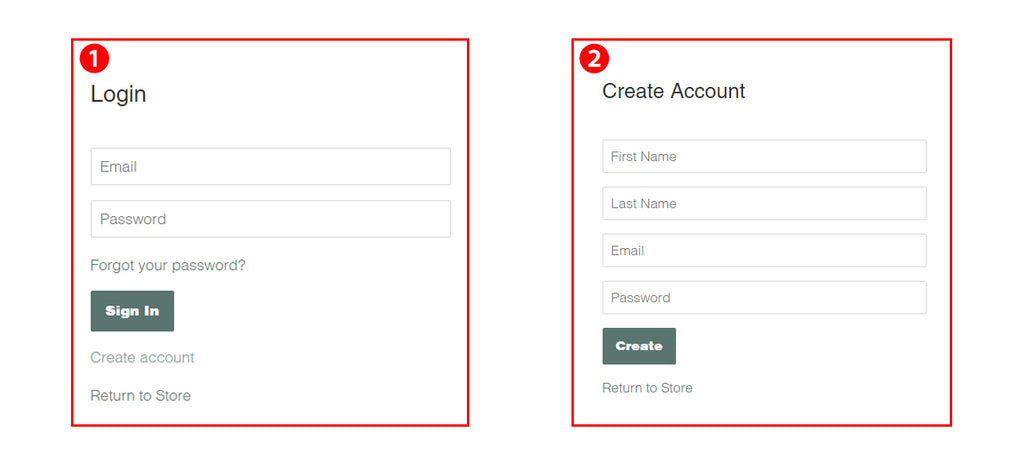Click the Create Account heading text

(x=673, y=91)
